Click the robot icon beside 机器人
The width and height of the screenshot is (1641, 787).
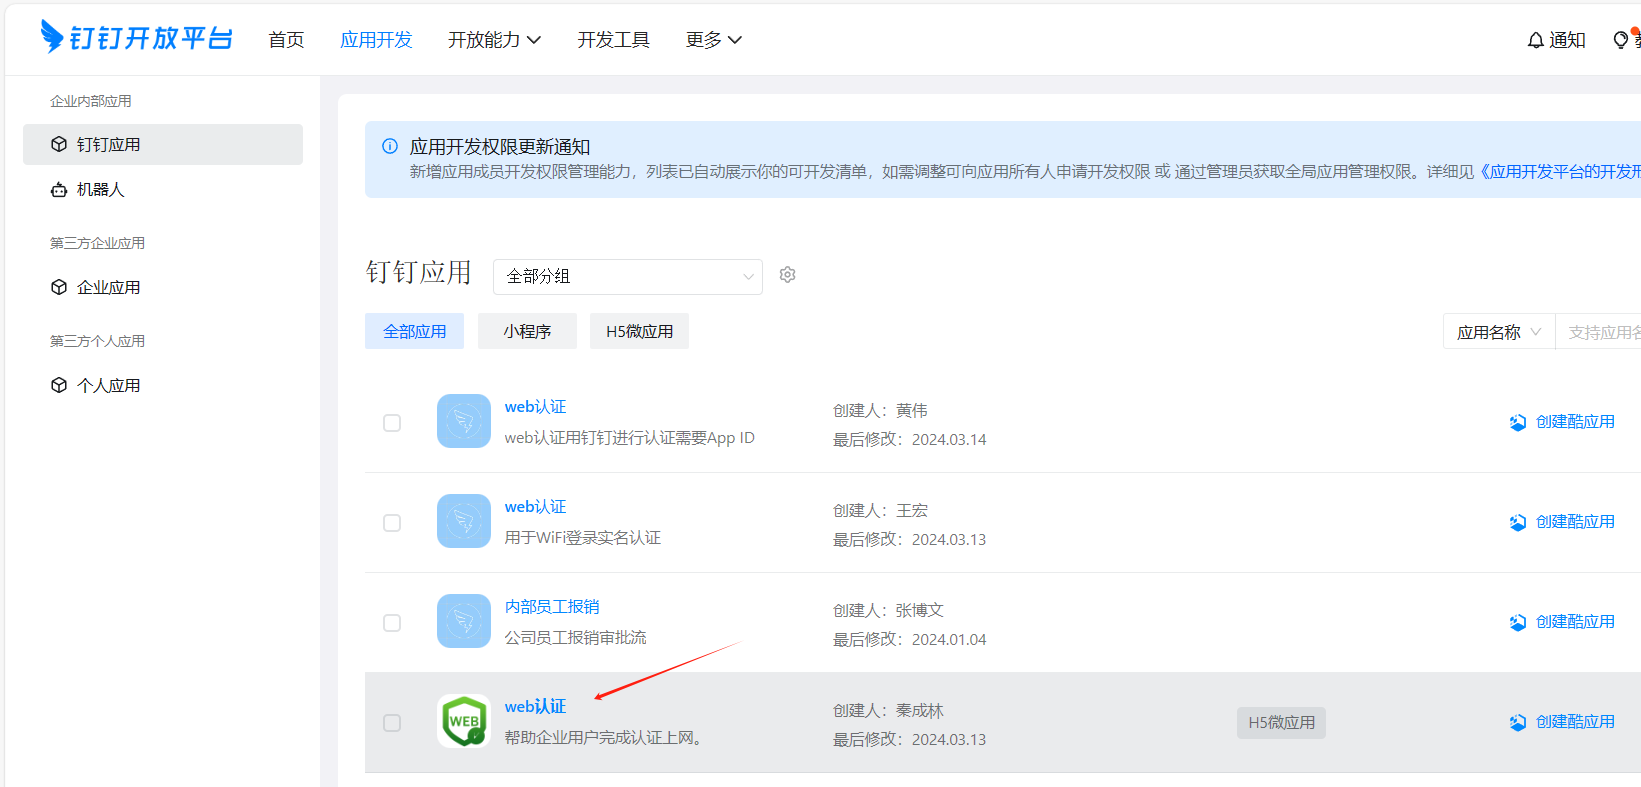[59, 189]
